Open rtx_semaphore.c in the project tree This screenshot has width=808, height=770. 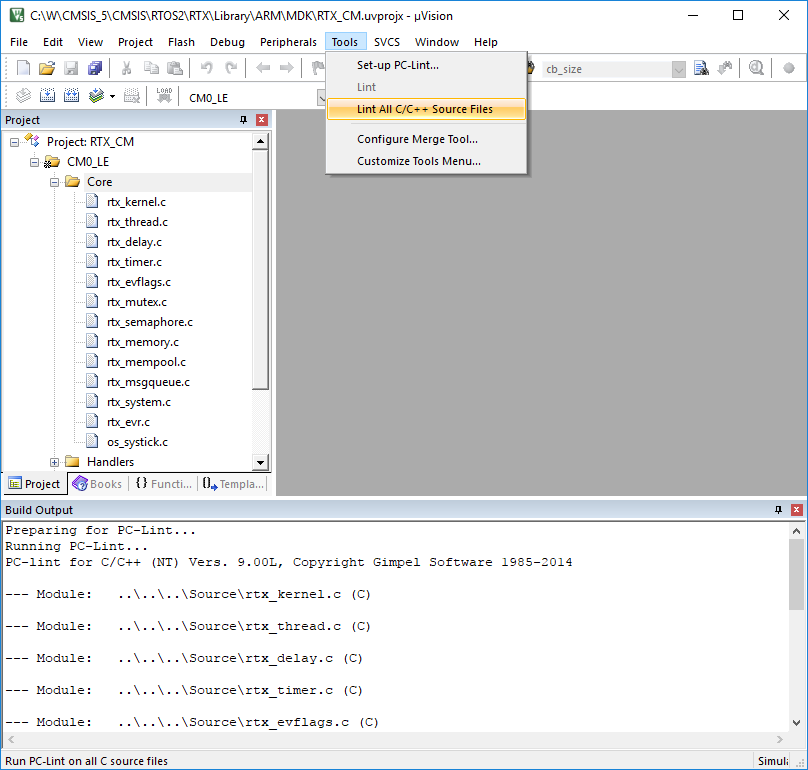(150, 322)
